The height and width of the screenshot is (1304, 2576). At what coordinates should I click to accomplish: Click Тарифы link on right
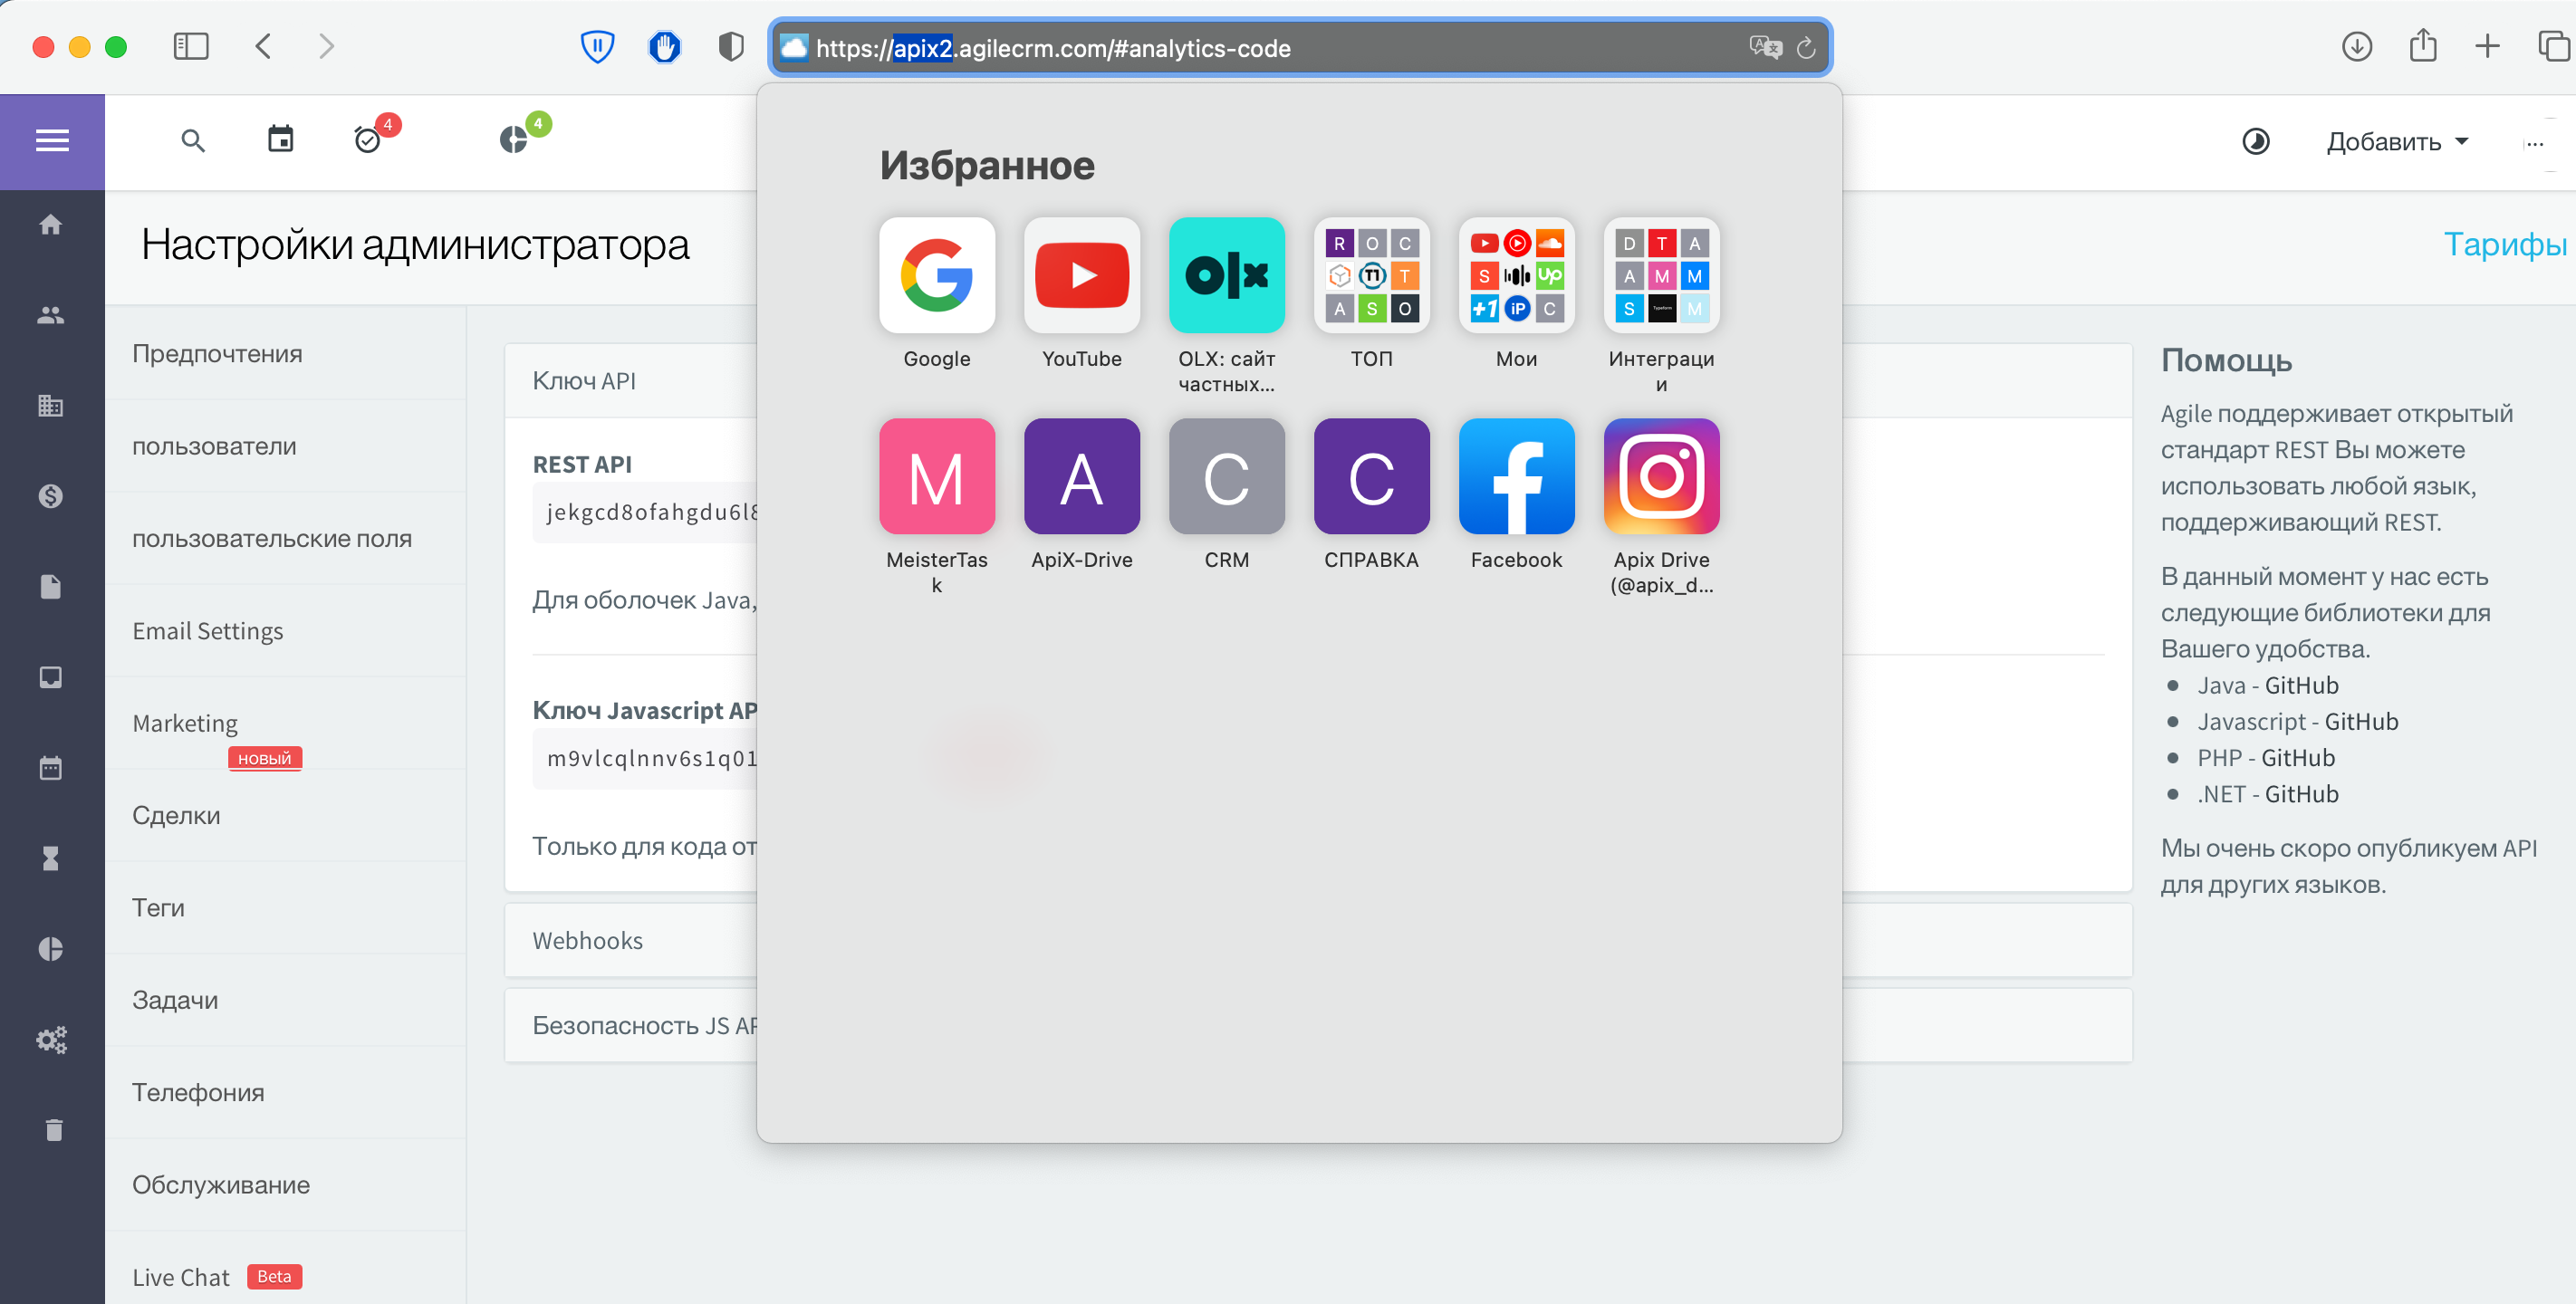tap(2503, 244)
